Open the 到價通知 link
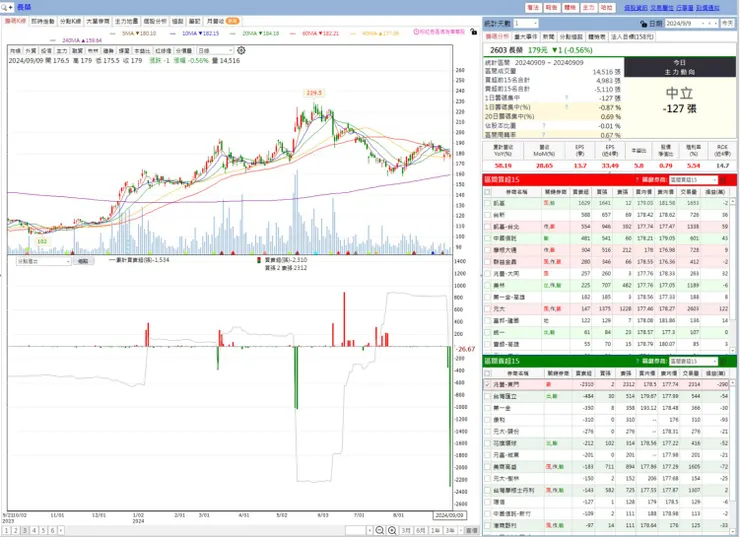740x537 pixels. coord(709,8)
